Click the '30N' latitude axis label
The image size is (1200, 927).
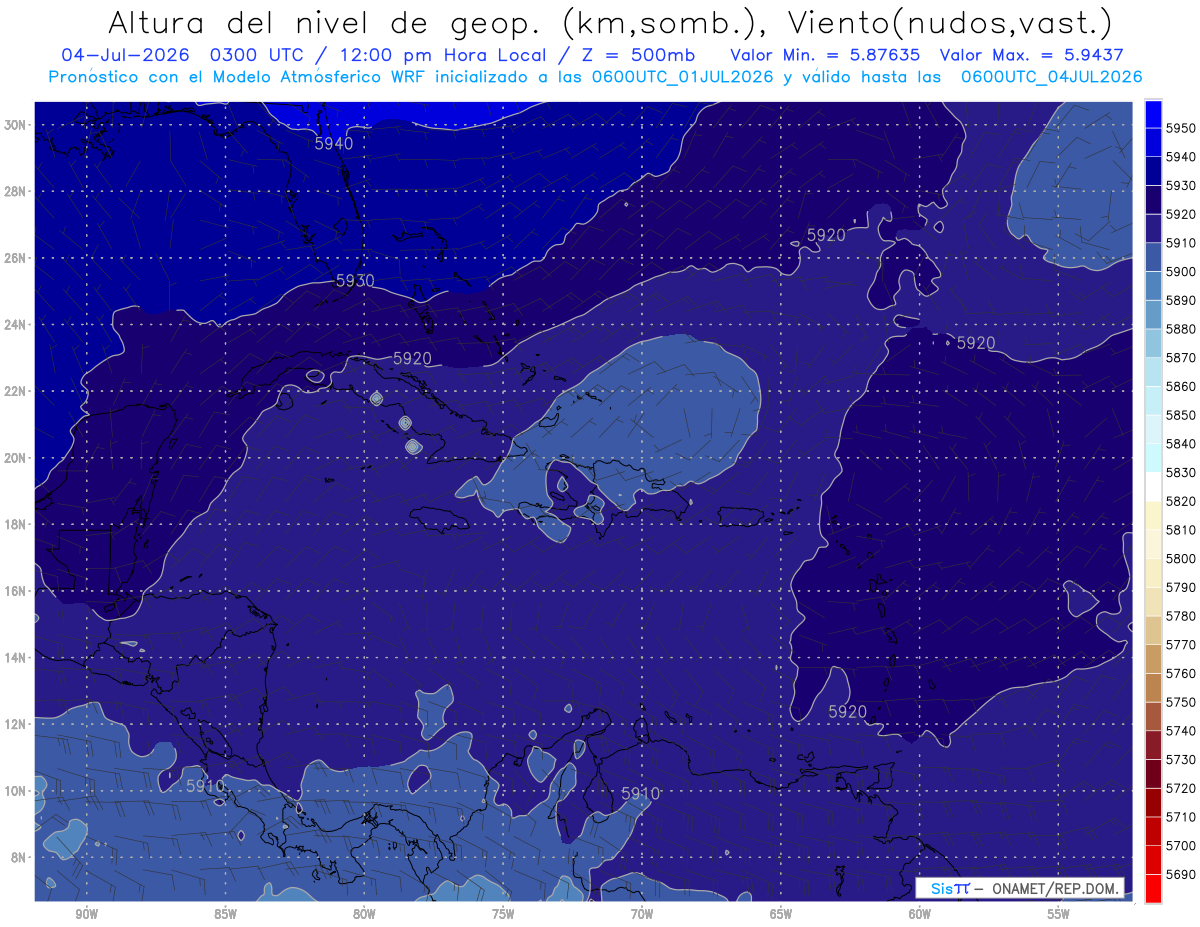pyautogui.click(x=15, y=125)
